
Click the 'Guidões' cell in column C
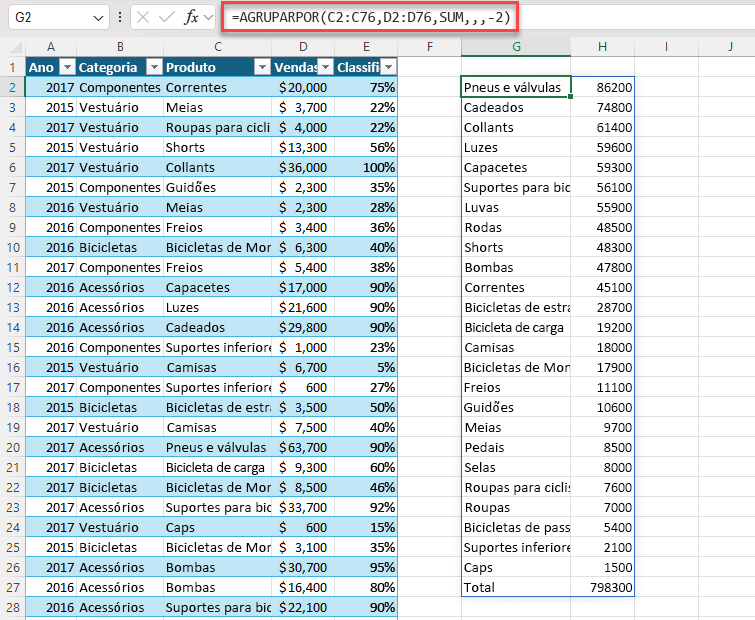218,187
